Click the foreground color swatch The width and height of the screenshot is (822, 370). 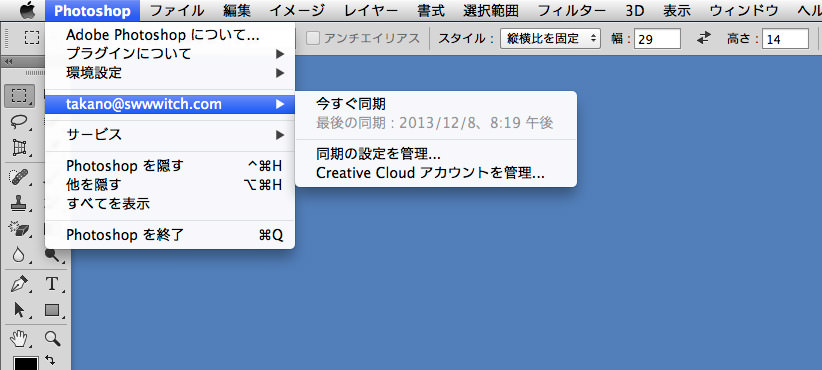(x=25, y=364)
